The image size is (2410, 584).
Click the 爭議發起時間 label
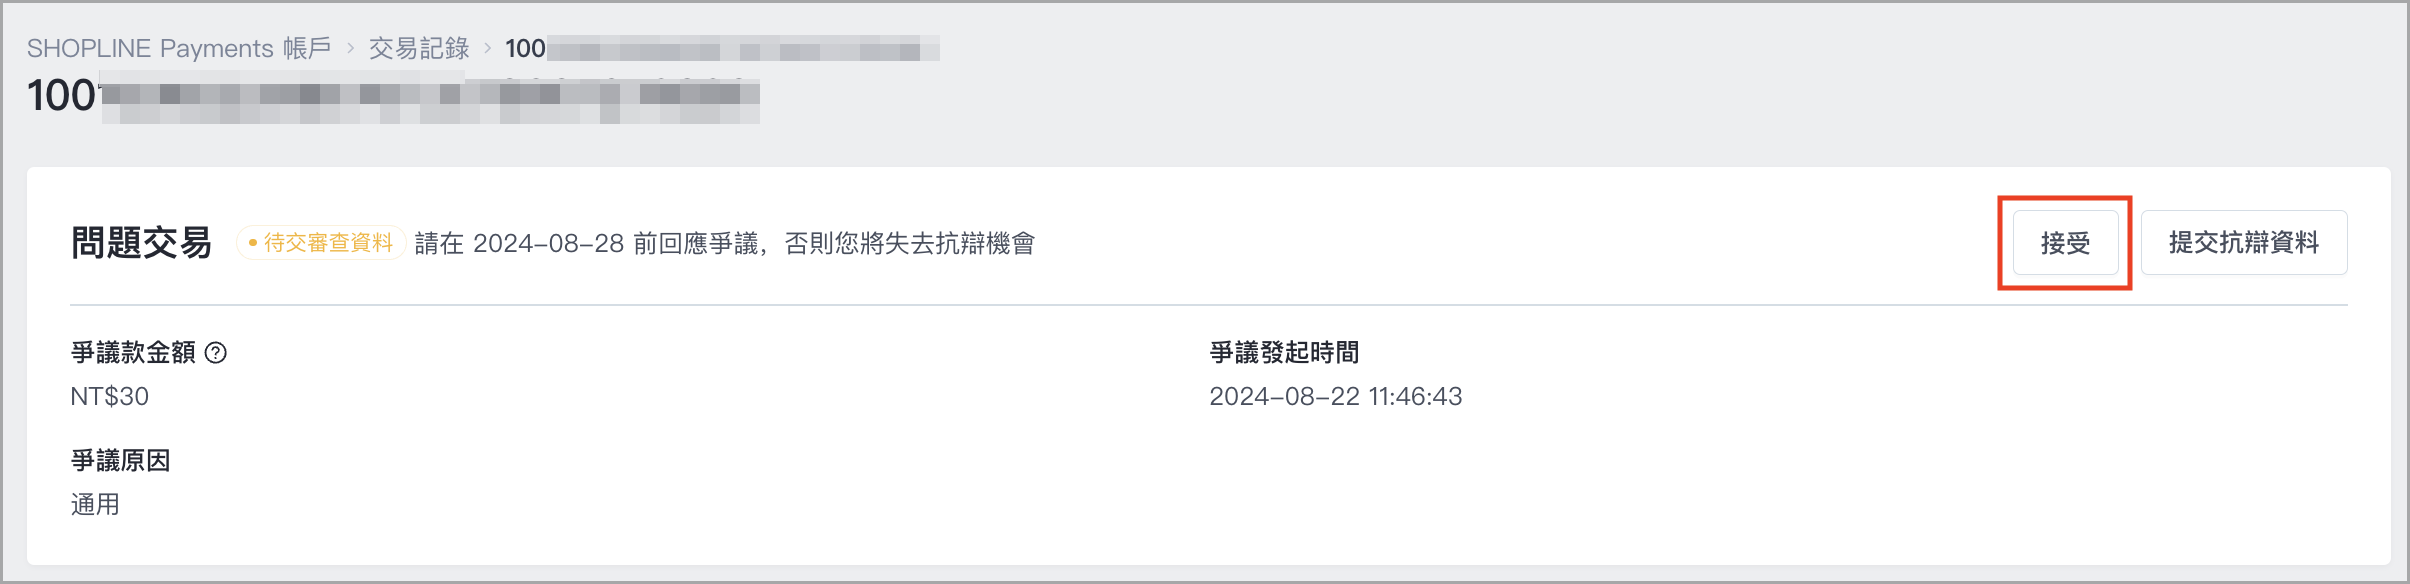coord(1284,352)
